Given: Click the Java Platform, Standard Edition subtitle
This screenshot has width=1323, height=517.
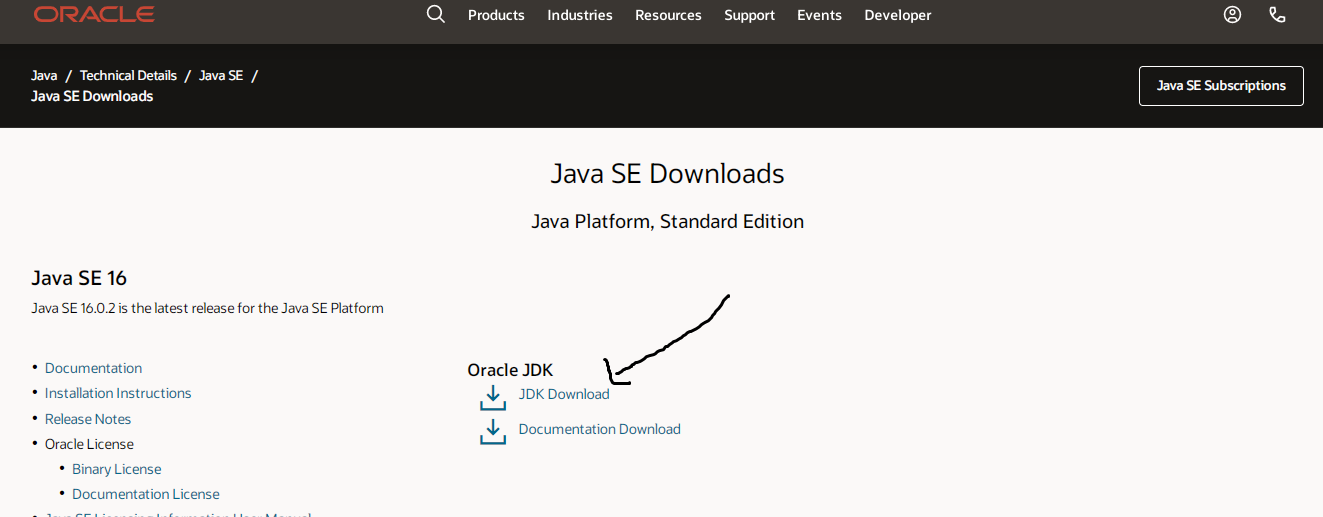Looking at the screenshot, I should (x=667, y=221).
